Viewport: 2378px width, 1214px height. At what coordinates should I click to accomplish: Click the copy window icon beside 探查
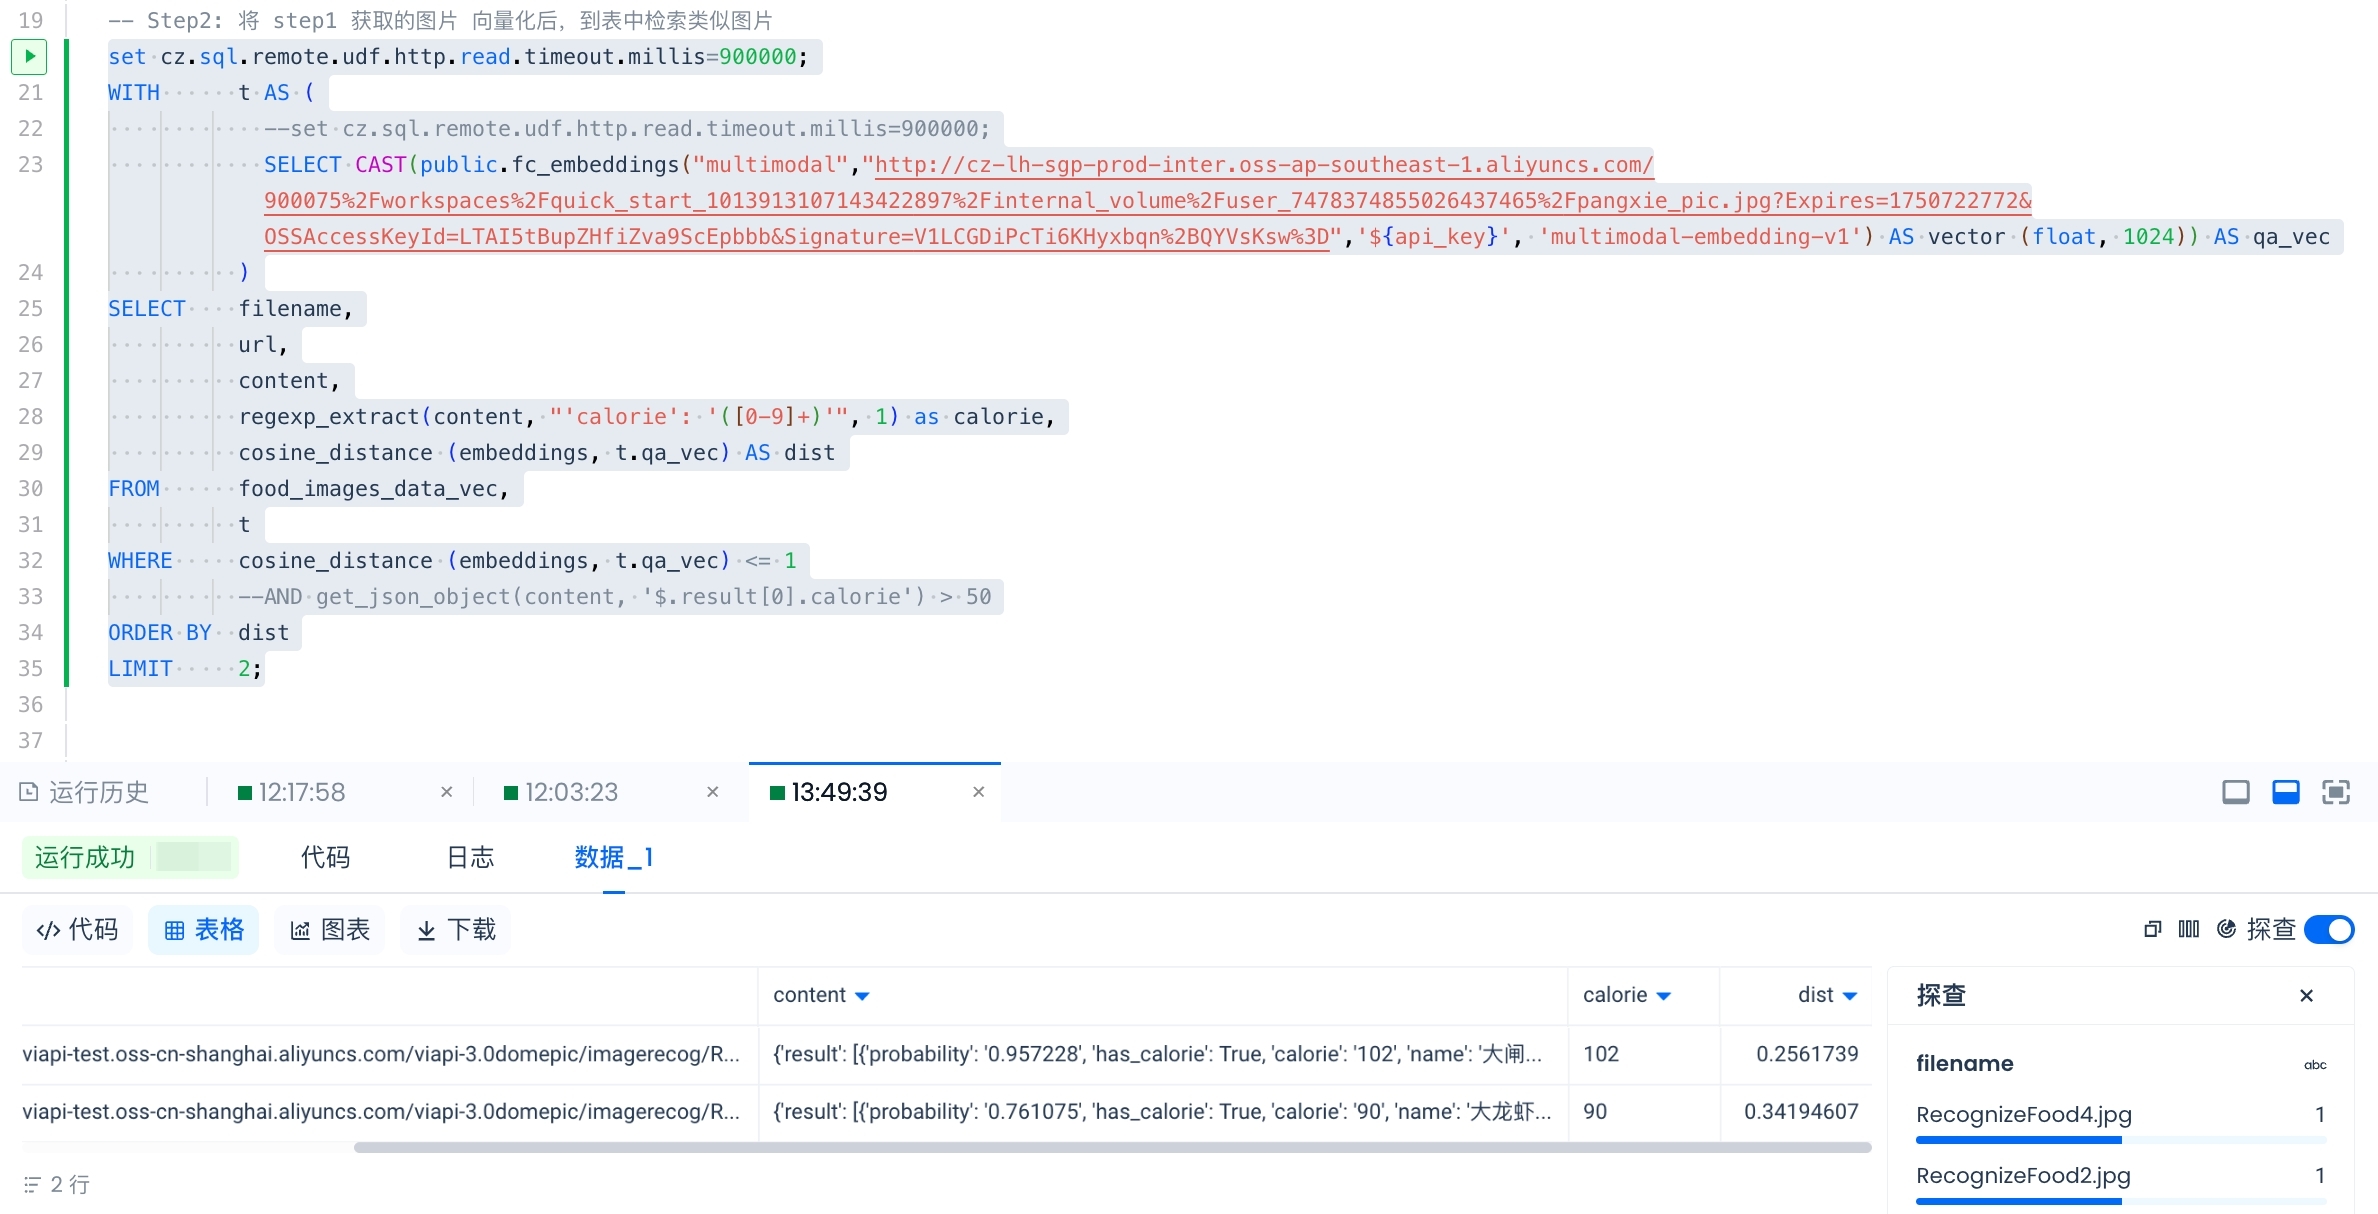pyautogui.click(x=2152, y=929)
